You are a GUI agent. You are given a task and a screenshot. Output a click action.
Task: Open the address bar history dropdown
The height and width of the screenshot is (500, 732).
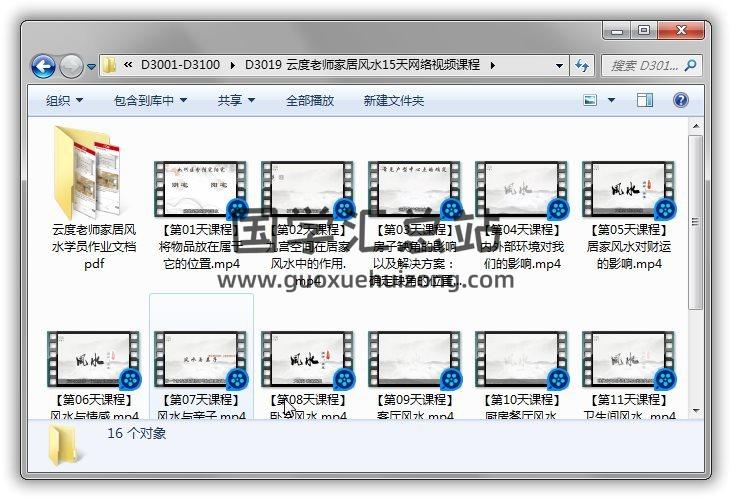(x=559, y=66)
